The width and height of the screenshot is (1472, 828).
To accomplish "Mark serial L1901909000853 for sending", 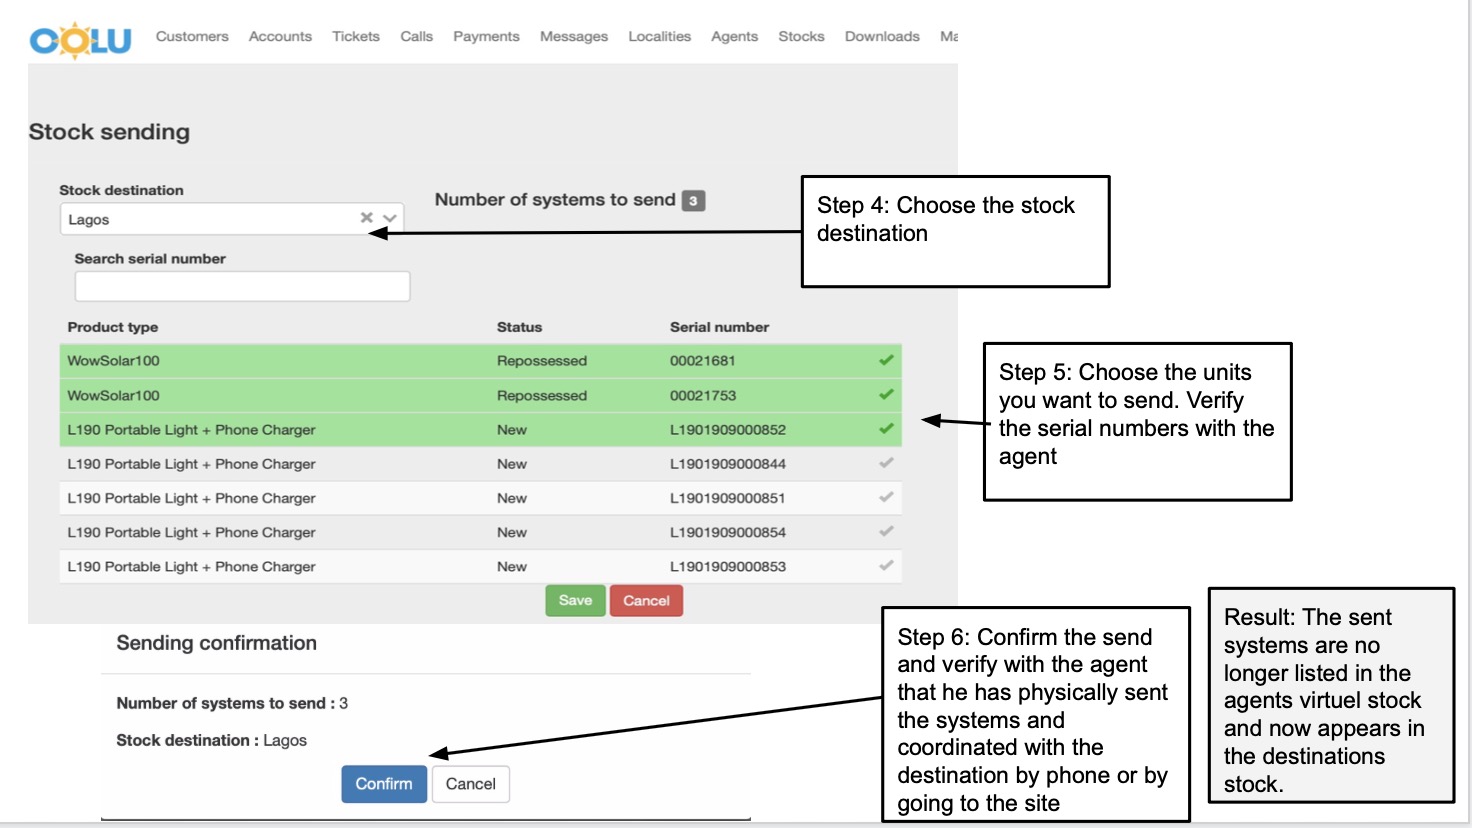I will point(886,566).
